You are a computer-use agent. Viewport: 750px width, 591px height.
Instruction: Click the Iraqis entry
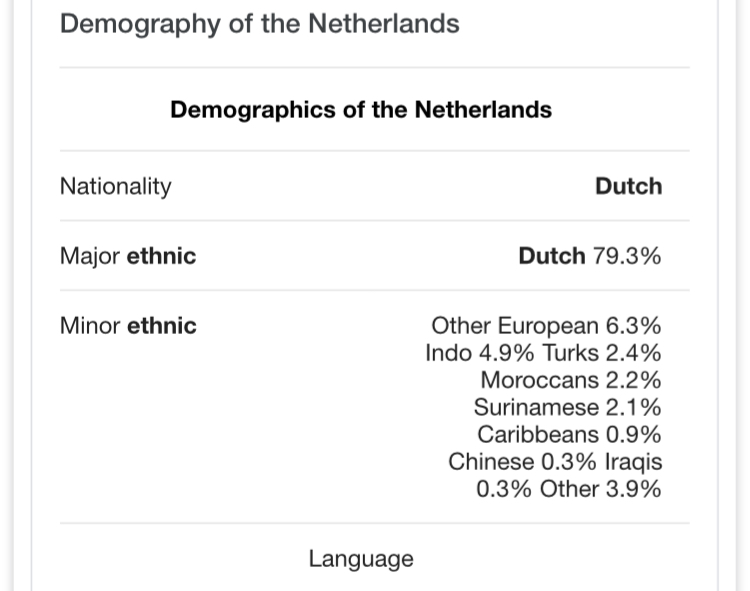tap(634, 462)
